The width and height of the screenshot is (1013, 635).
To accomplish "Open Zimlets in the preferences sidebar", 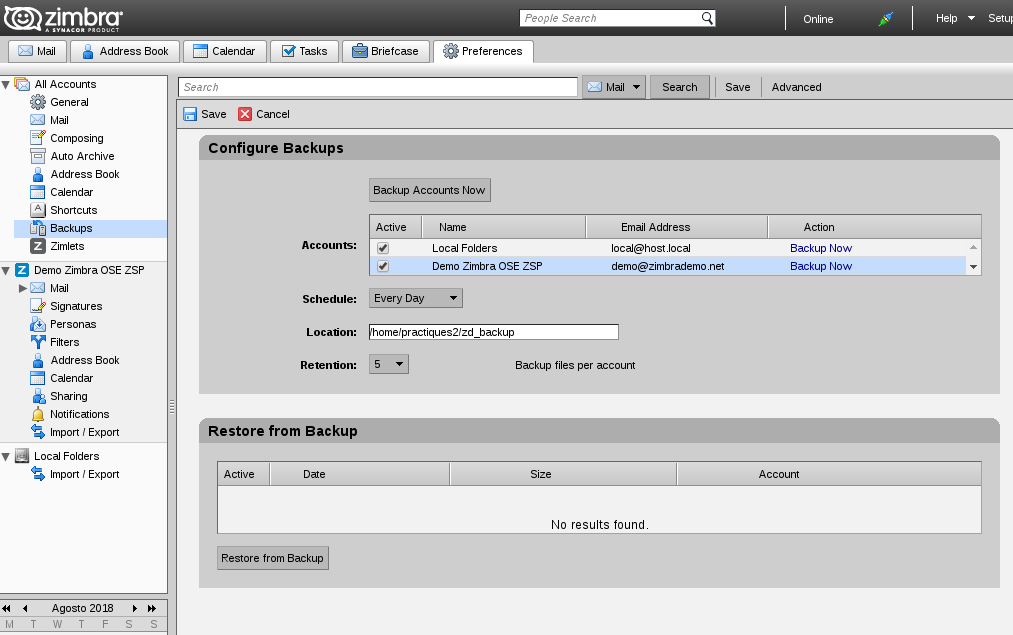I will 67,246.
